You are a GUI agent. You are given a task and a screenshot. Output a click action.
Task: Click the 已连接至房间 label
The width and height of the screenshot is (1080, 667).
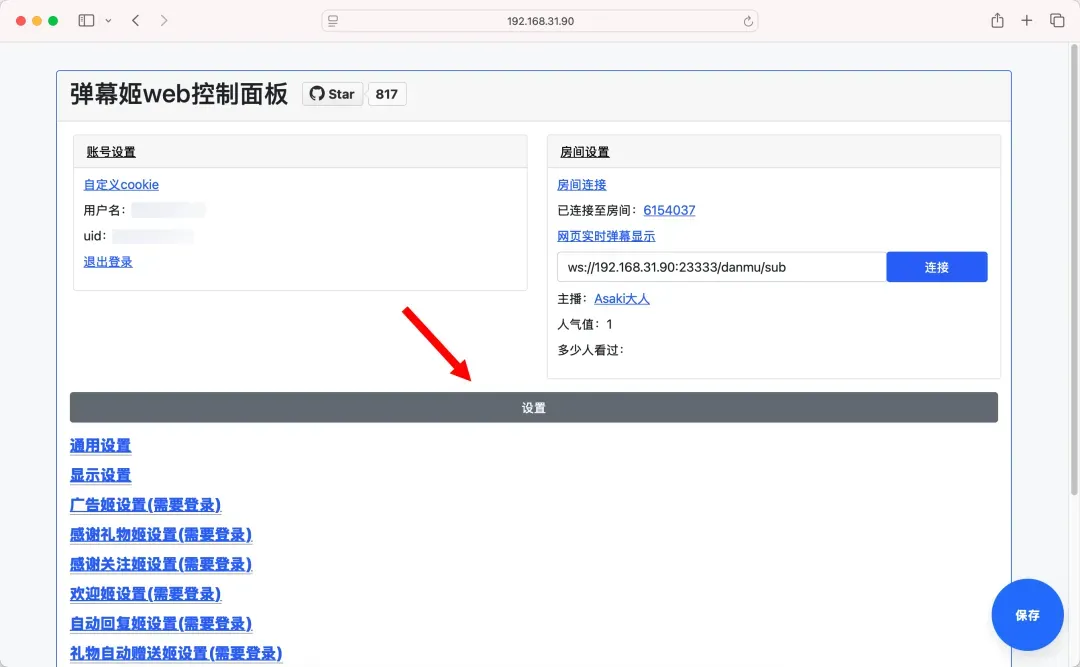(596, 210)
